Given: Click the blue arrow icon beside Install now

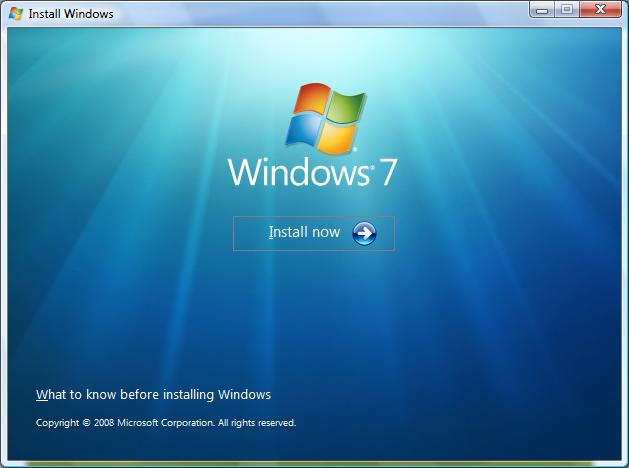Looking at the screenshot, I should pyautogui.click(x=364, y=233).
